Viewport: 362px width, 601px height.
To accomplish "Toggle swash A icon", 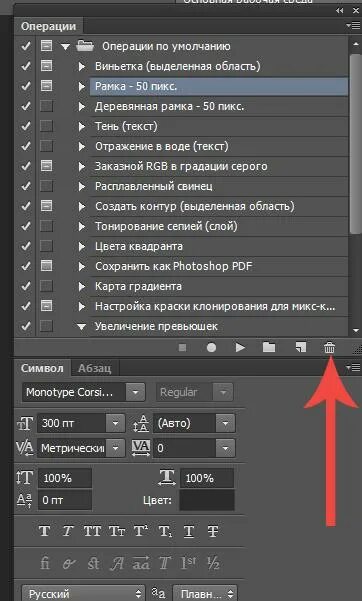I will [x=117, y=563].
